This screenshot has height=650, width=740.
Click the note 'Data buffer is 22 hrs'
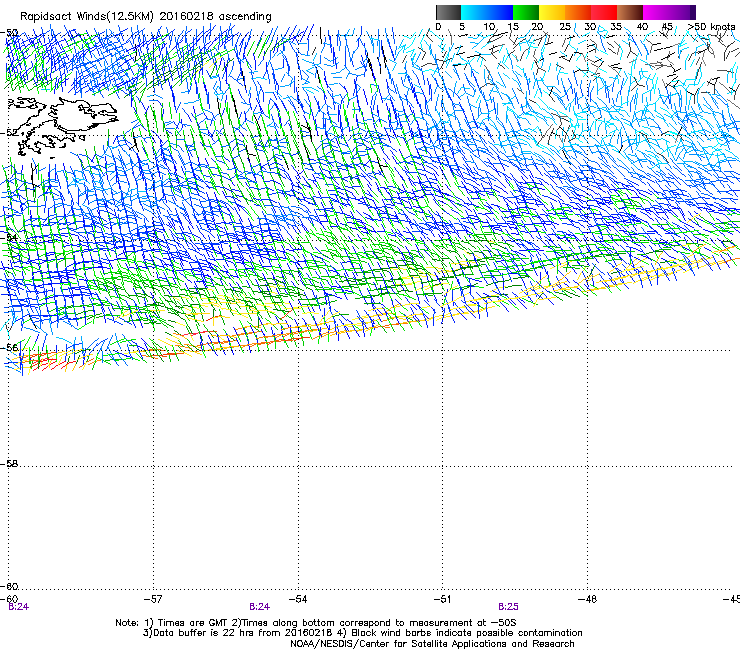point(204,633)
